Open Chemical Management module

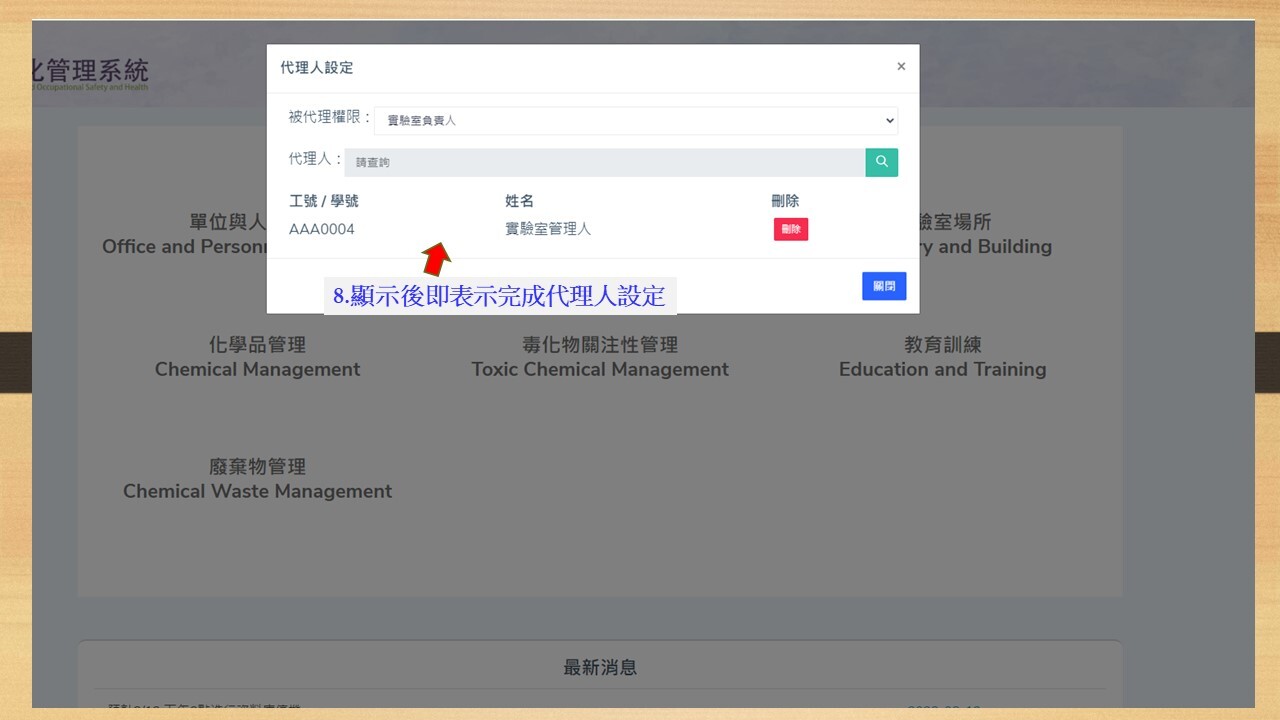257,357
